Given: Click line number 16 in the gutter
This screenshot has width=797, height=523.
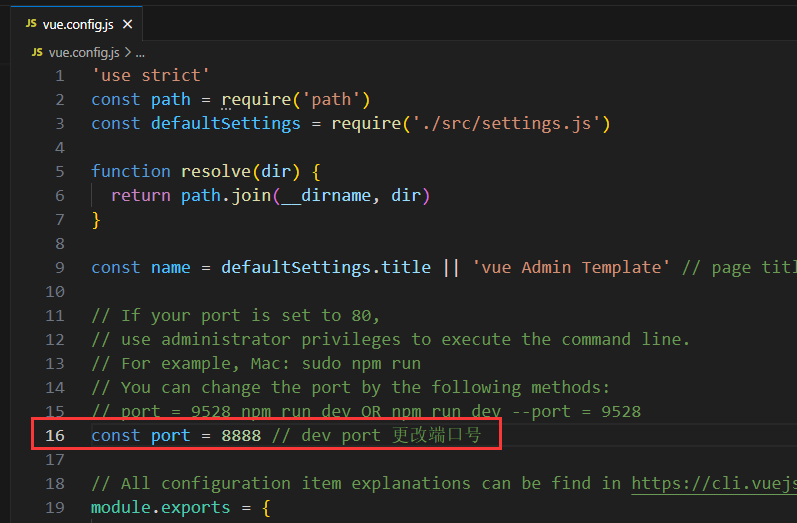Looking at the screenshot, I should pyautogui.click(x=55, y=436).
